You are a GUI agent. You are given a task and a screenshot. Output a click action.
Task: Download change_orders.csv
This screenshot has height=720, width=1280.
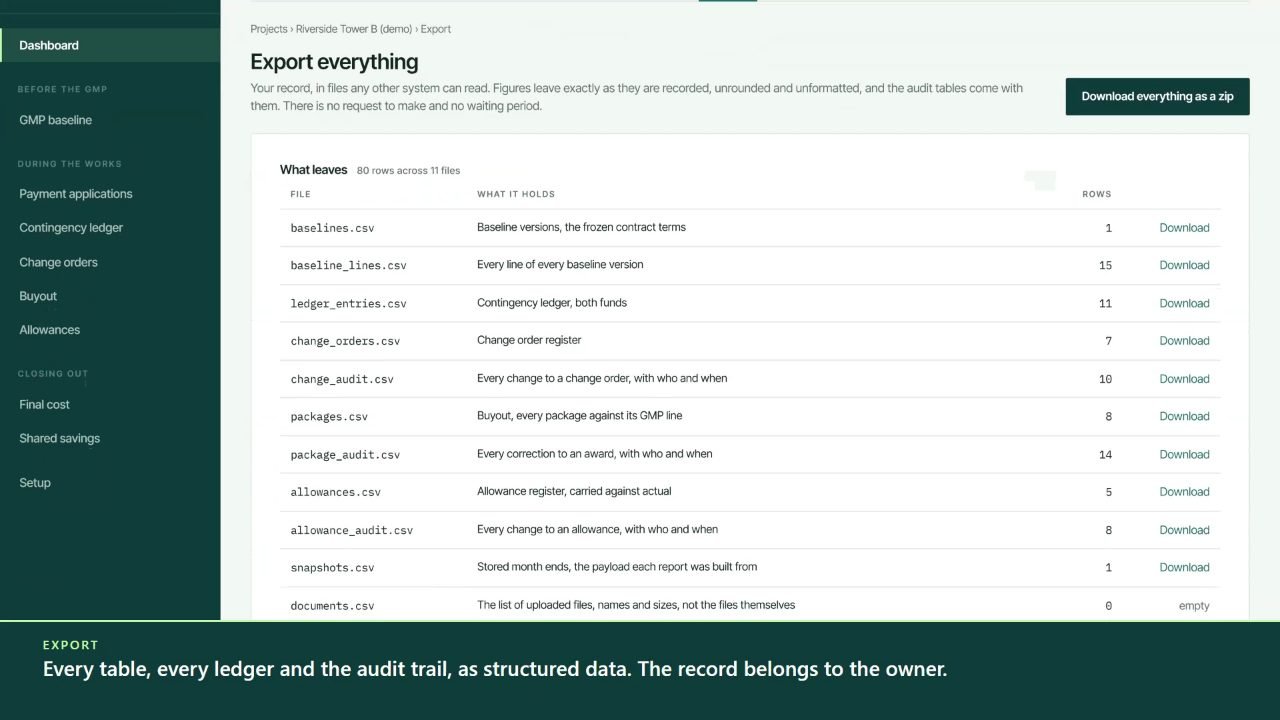[x=1184, y=341]
